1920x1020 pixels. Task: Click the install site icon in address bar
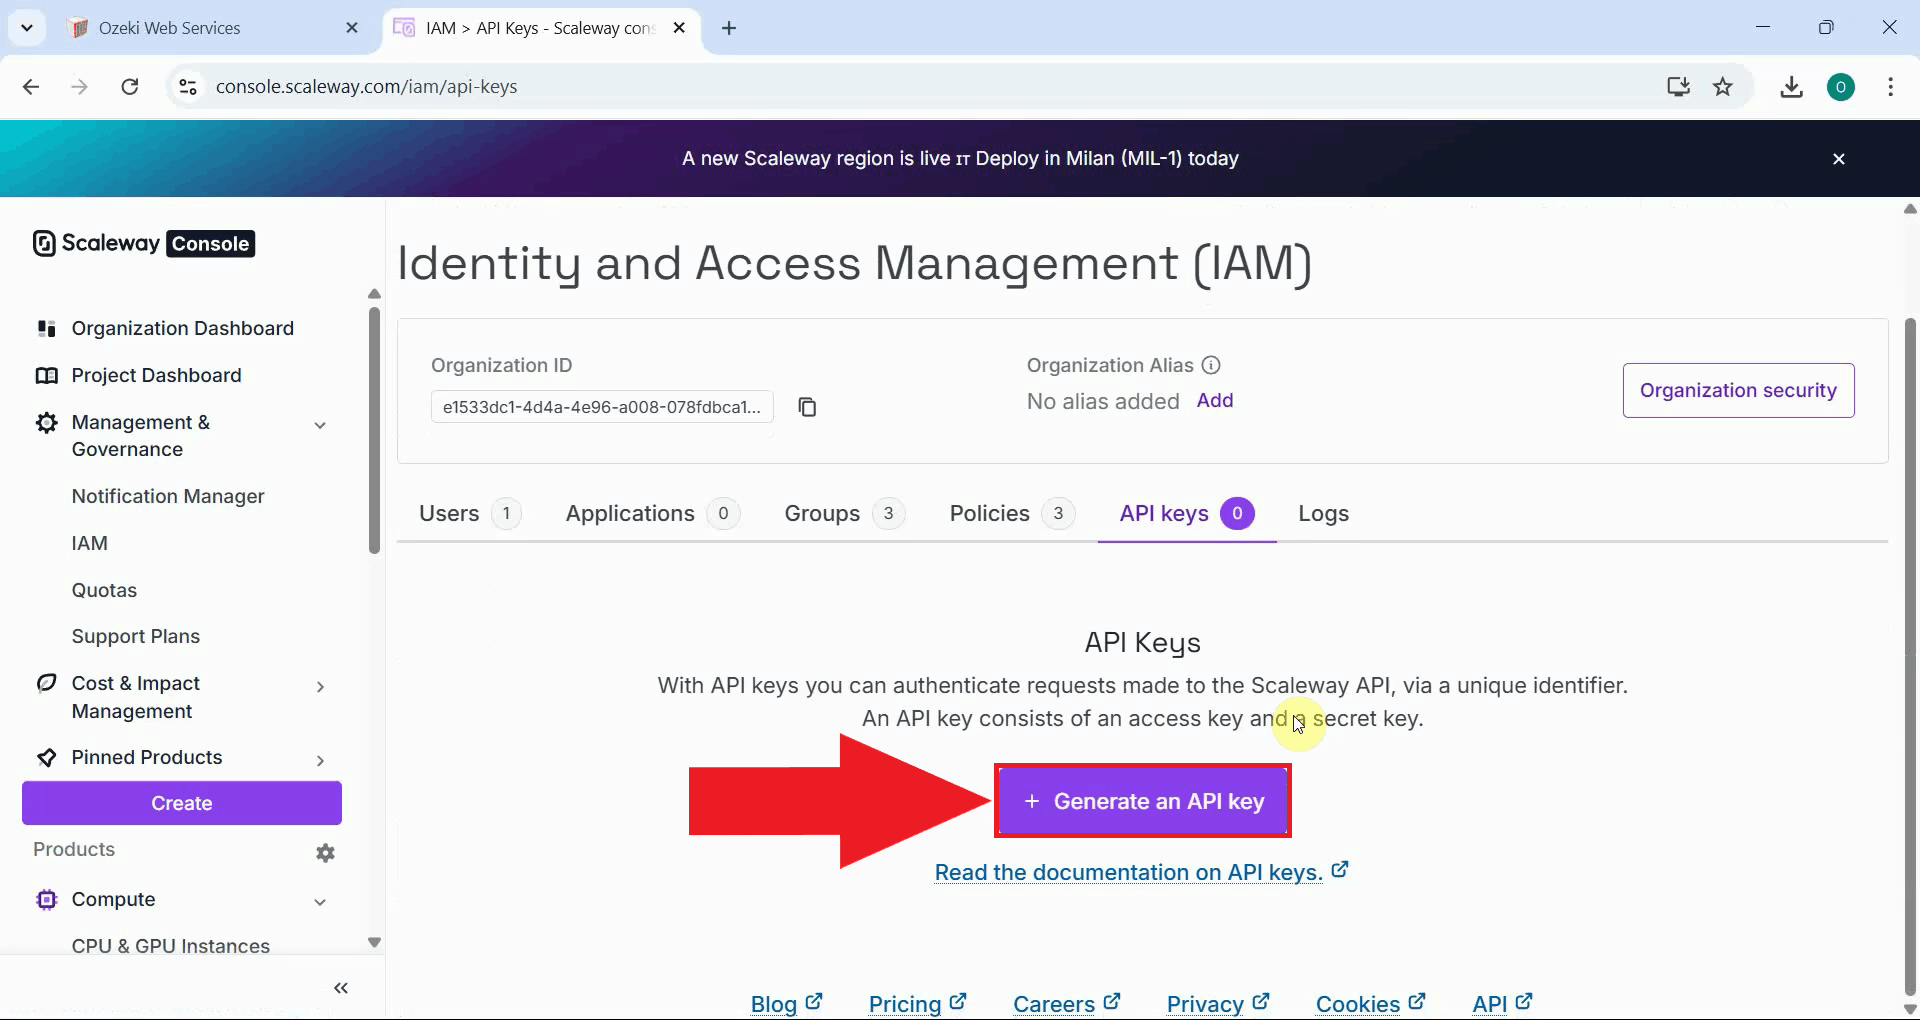(x=1678, y=86)
